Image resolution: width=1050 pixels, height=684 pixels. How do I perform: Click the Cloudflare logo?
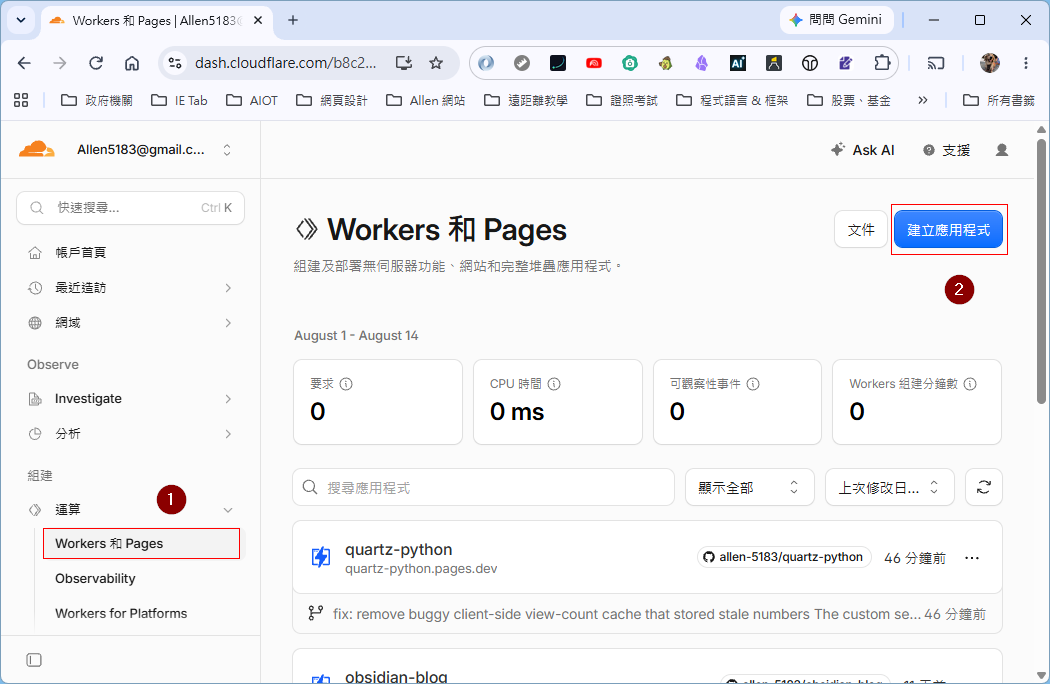[36, 149]
